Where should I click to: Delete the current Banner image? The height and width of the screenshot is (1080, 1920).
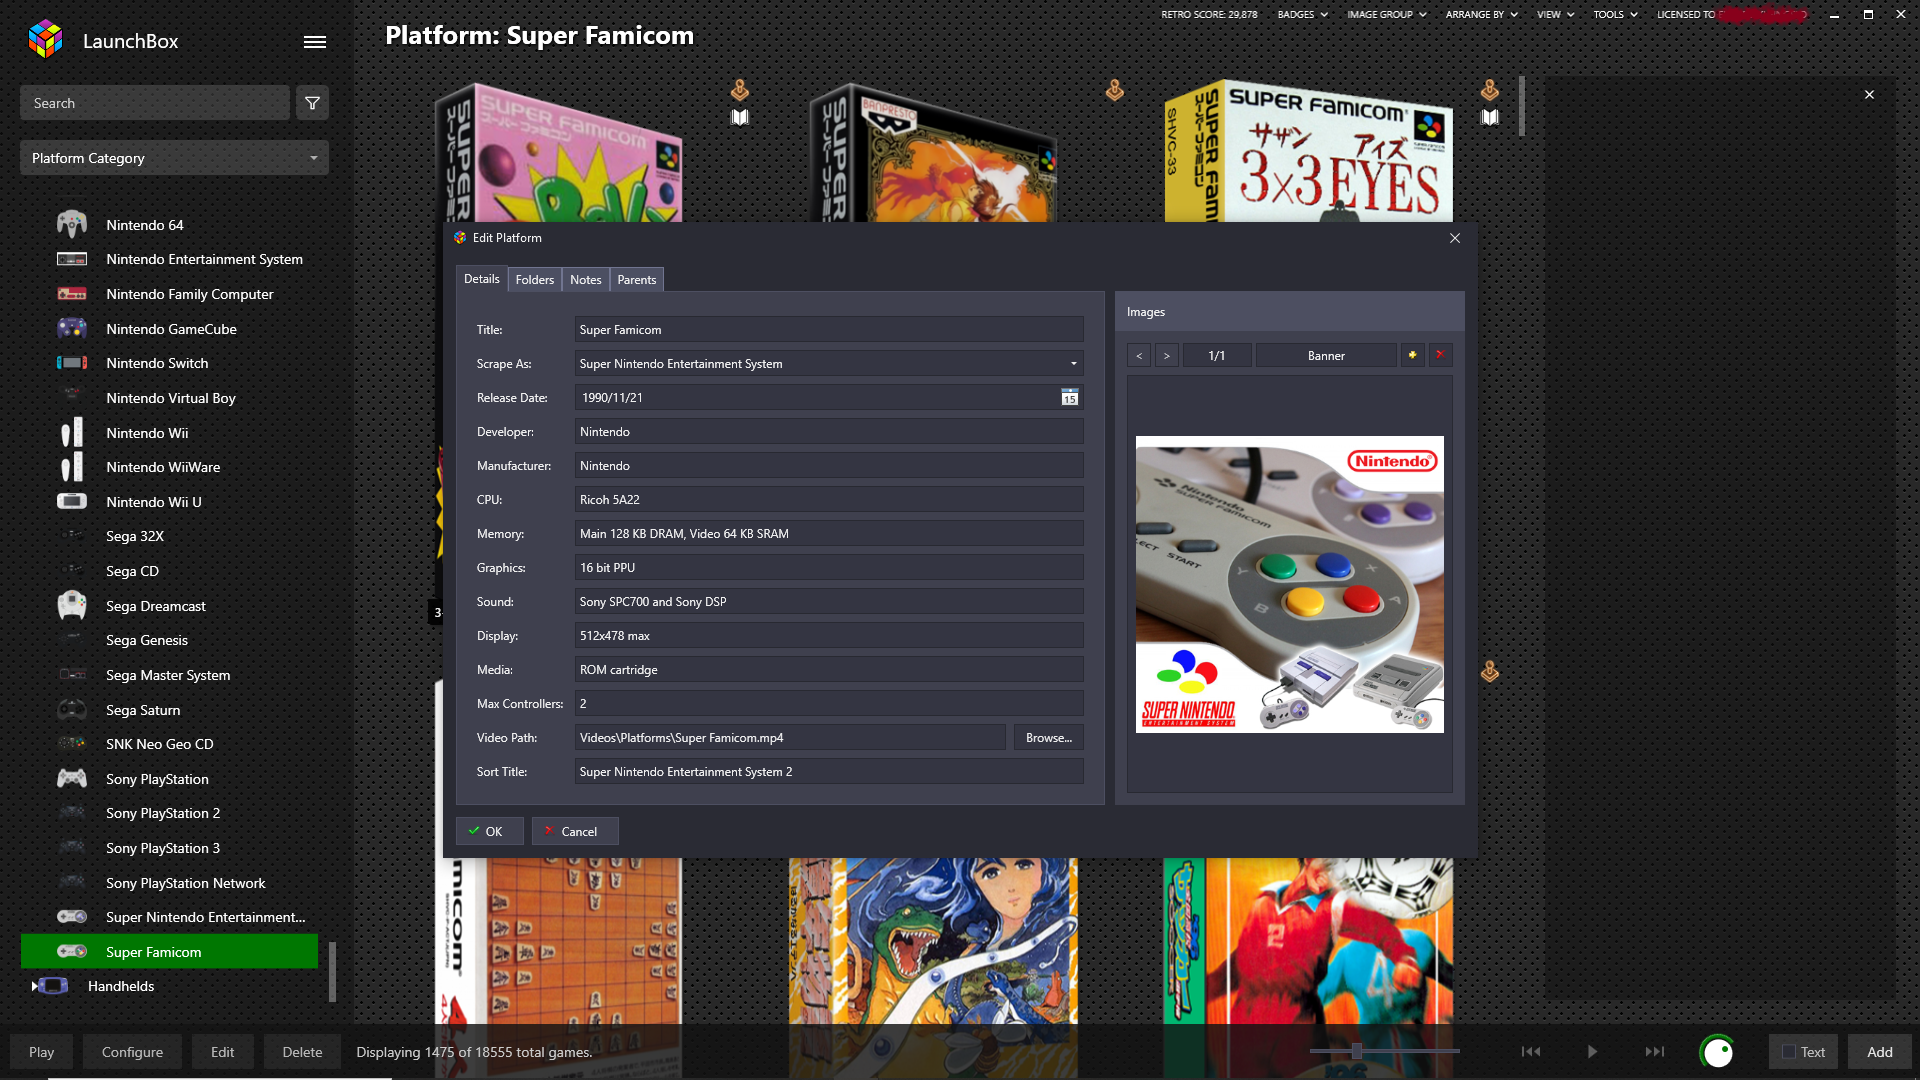[x=1440, y=355]
